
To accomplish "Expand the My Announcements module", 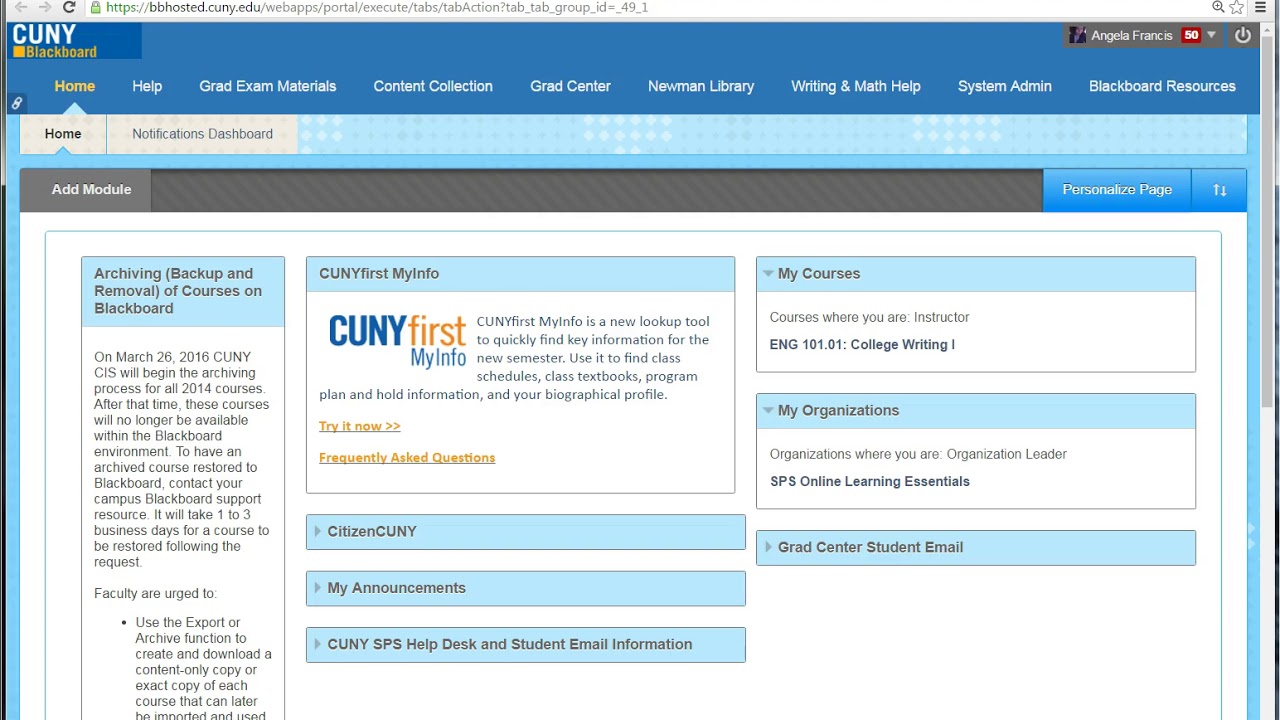I will click(x=318, y=588).
